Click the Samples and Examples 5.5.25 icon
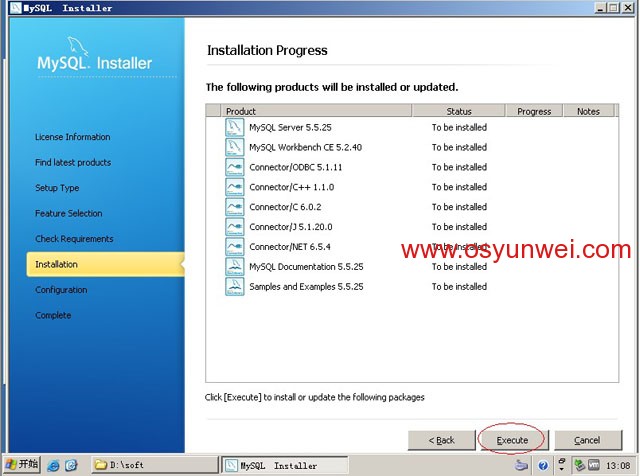640x476 pixels. click(234, 287)
